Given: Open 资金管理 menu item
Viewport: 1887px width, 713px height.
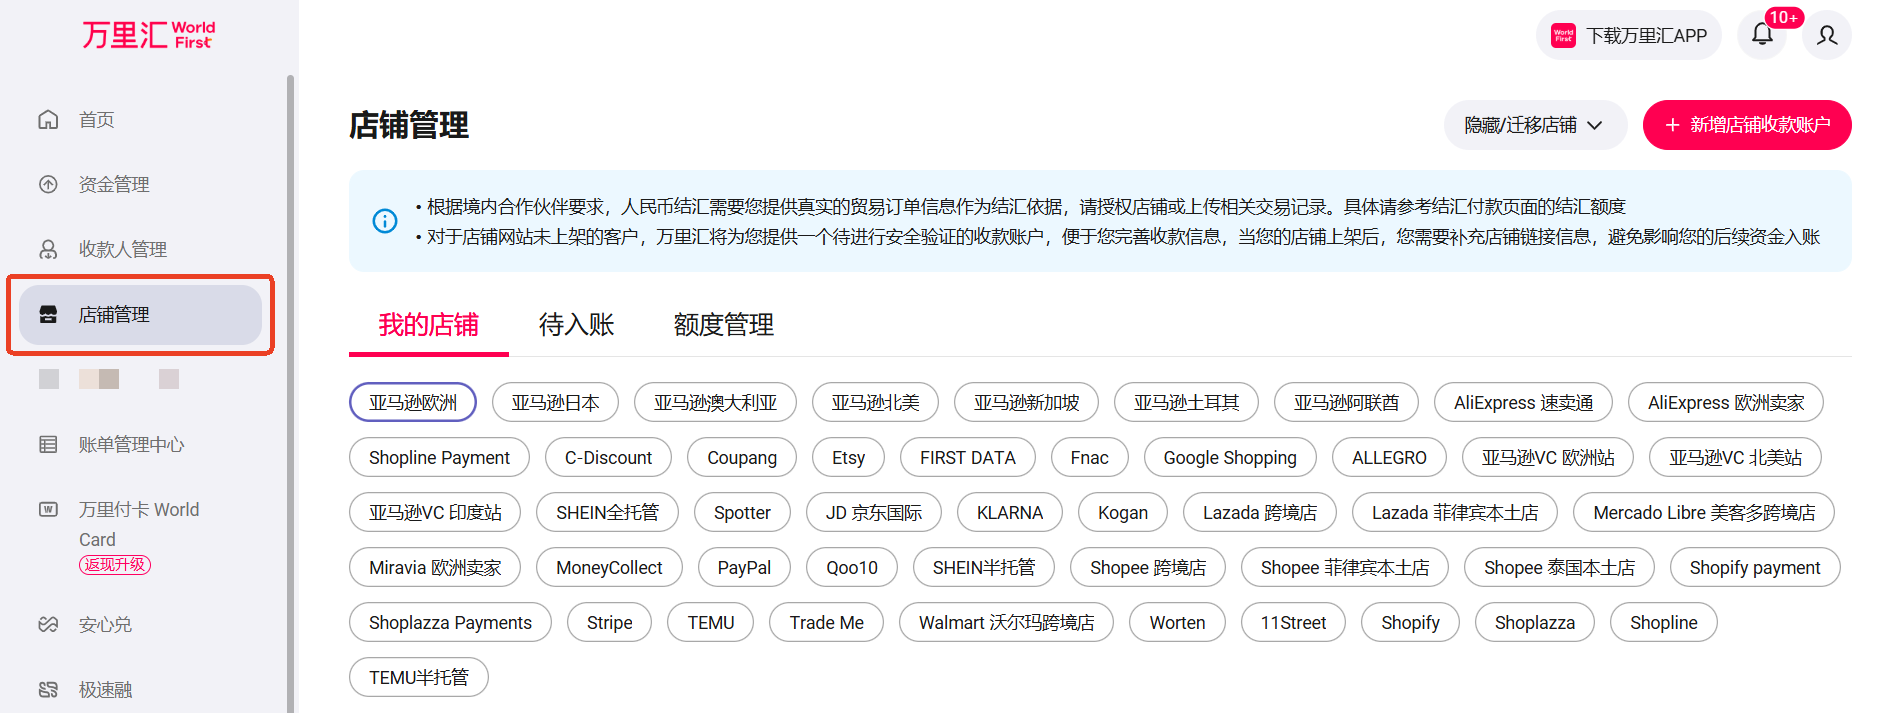Looking at the screenshot, I should coord(114,184).
